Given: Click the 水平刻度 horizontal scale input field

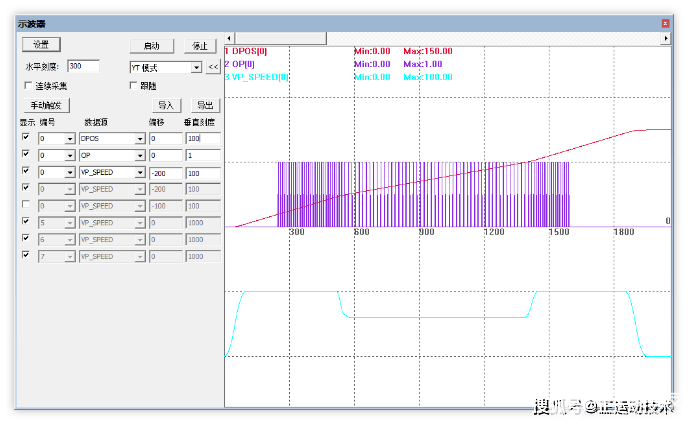Looking at the screenshot, I should coord(82,67).
